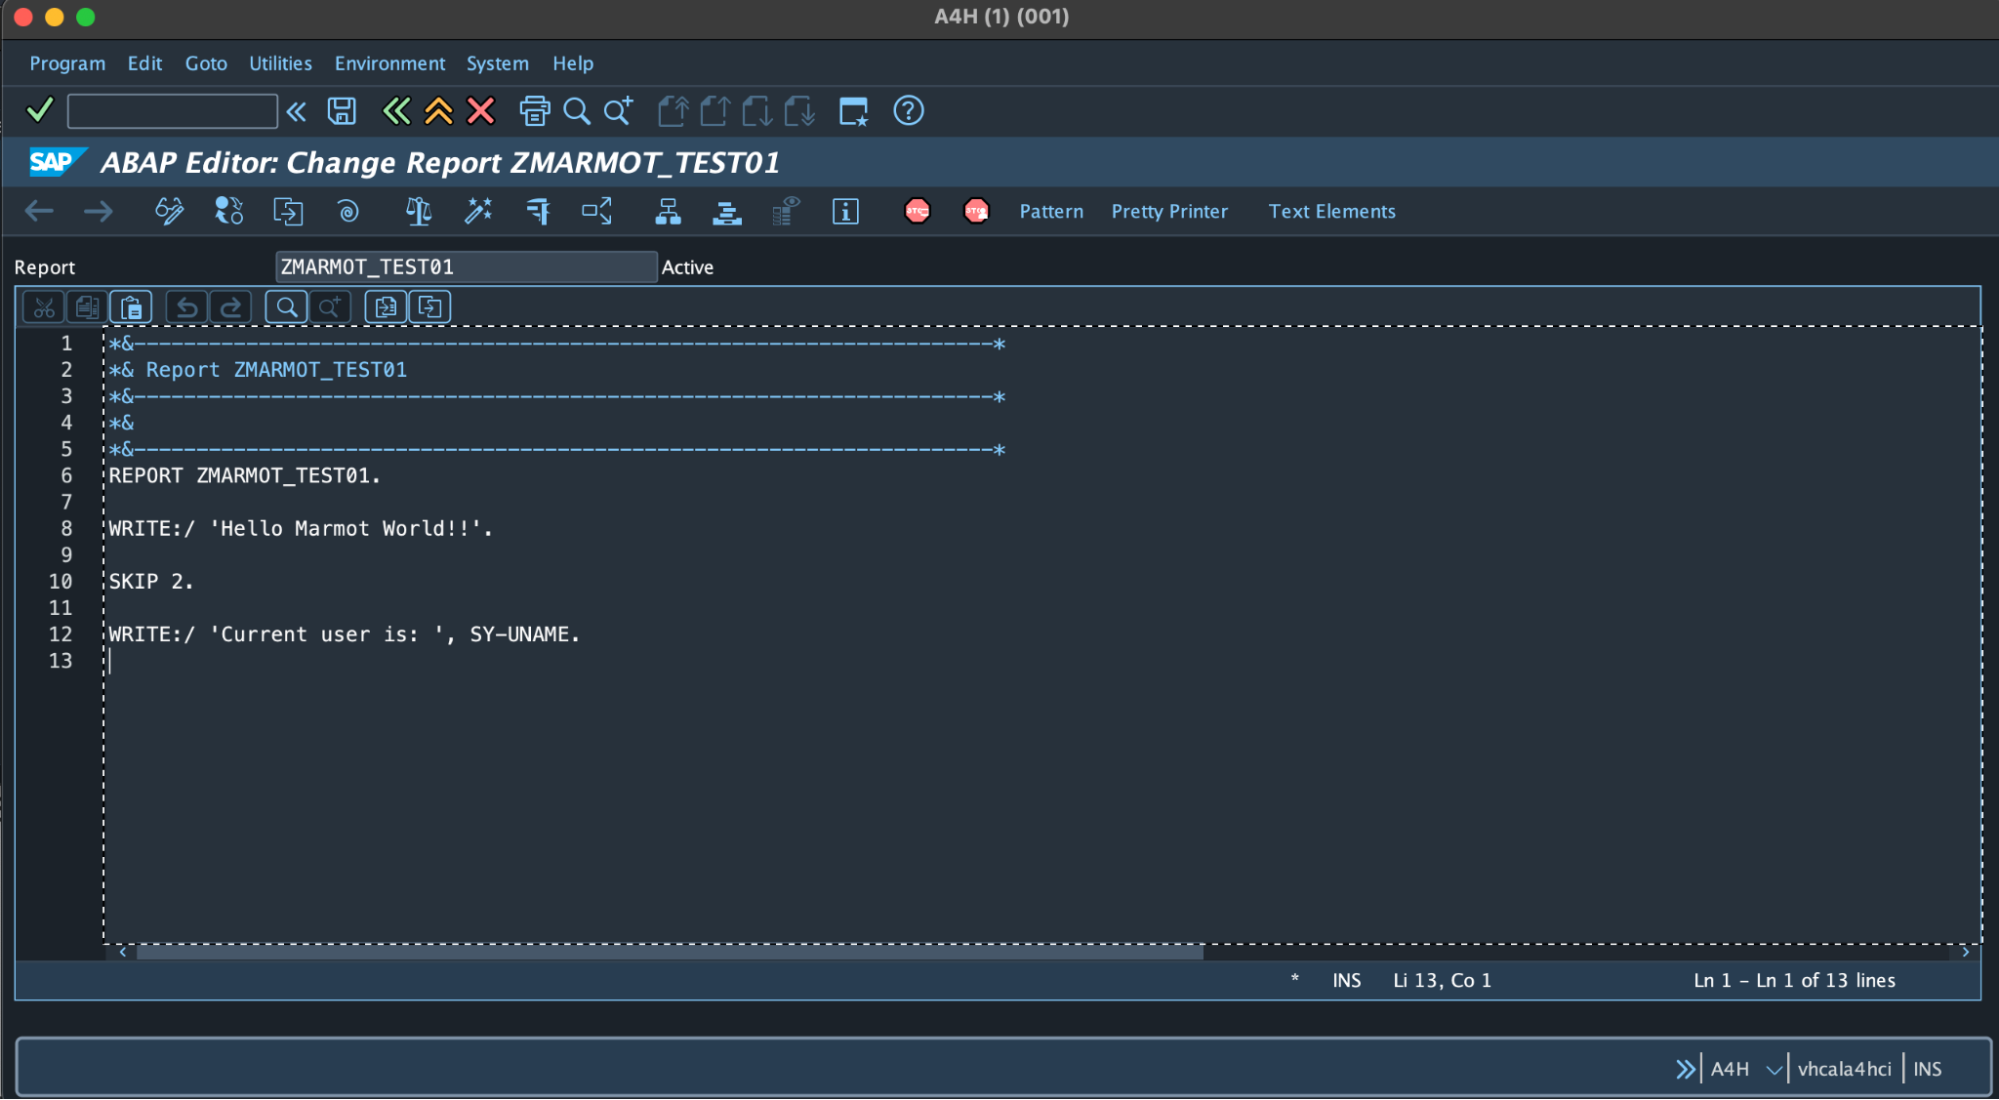The height and width of the screenshot is (1100, 1999).
Task: Click the editor Download local file icon
Action: [x=430, y=307]
